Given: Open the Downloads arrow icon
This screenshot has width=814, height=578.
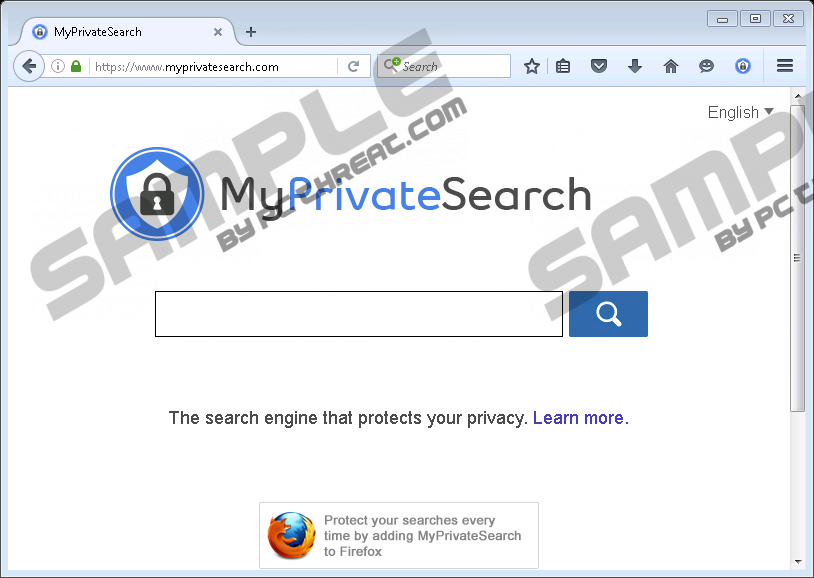Looking at the screenshot, I should pos(635,66).
